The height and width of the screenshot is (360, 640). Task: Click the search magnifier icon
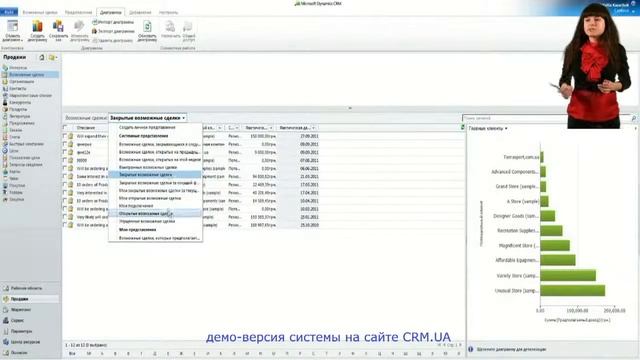click(x=633, y=118)
